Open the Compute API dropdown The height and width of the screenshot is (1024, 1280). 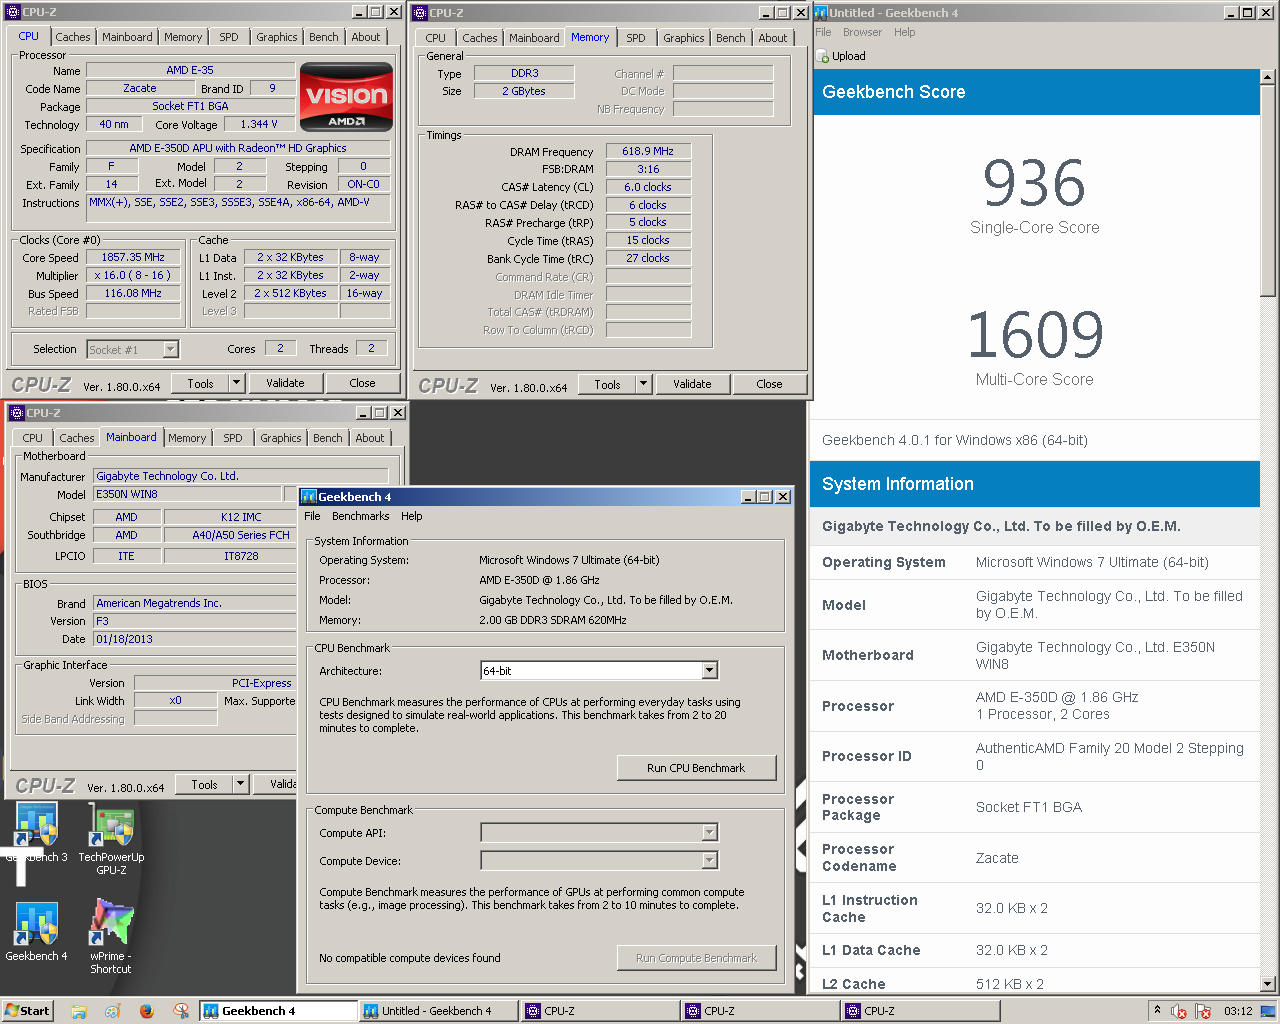(x=709, y=833)
